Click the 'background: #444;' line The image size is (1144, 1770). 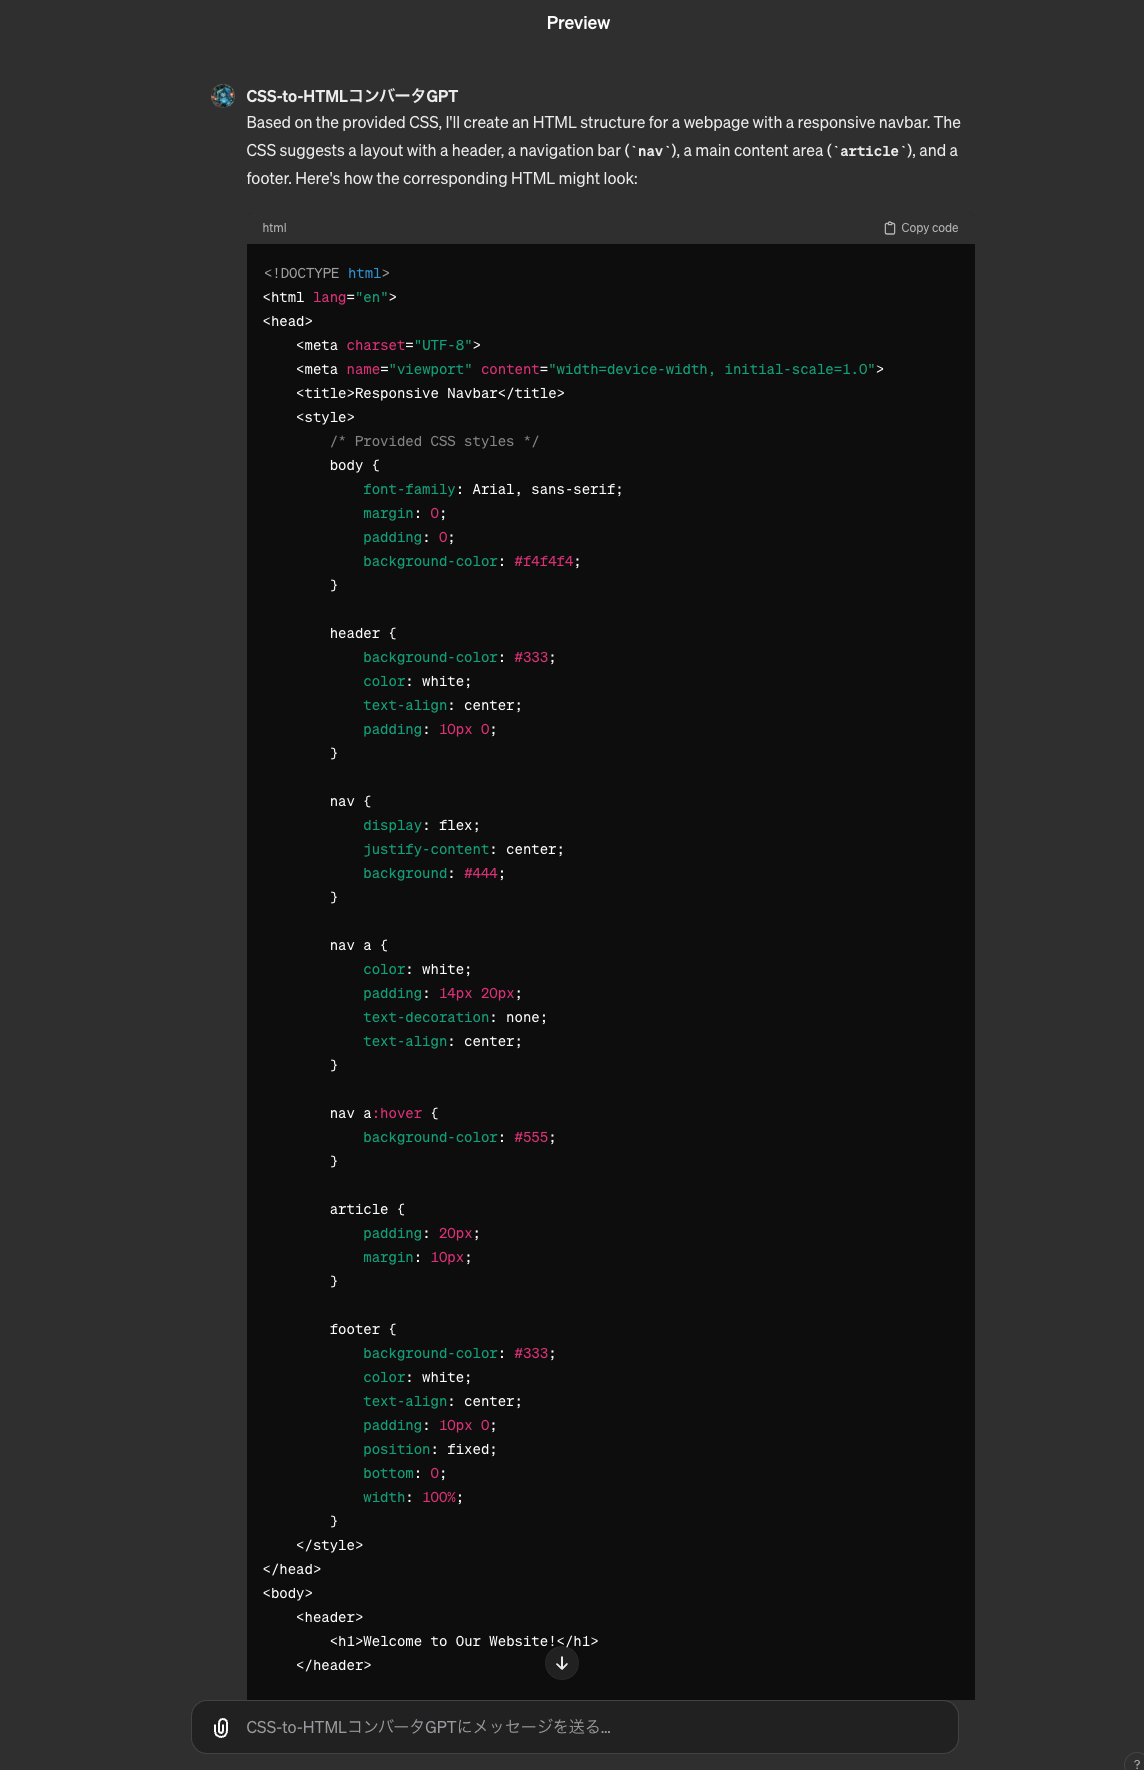pyautogui.click(x=434, y=873)
